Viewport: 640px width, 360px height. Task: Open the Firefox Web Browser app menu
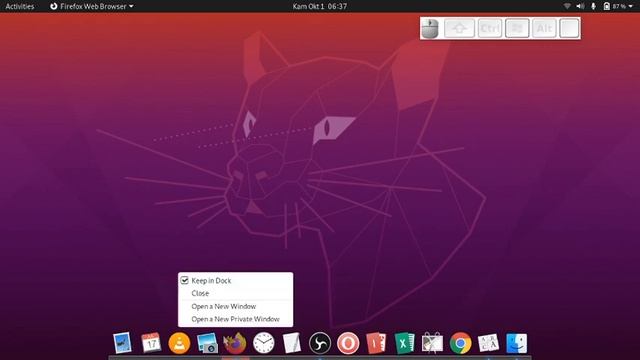pyautogui.click(x=92, y=6)
